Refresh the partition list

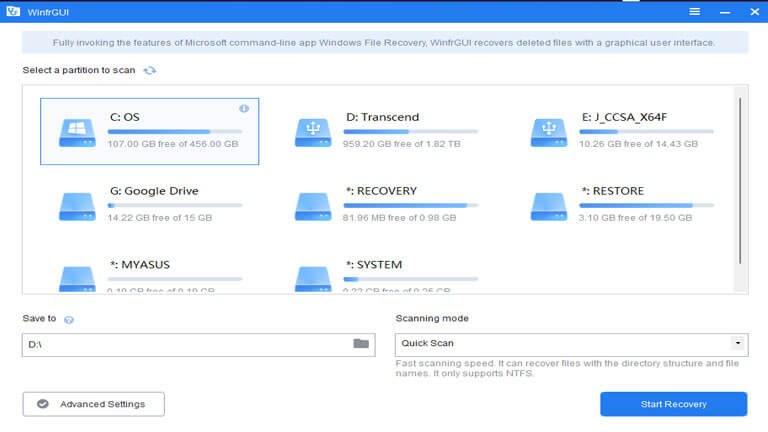coord(150,71)
